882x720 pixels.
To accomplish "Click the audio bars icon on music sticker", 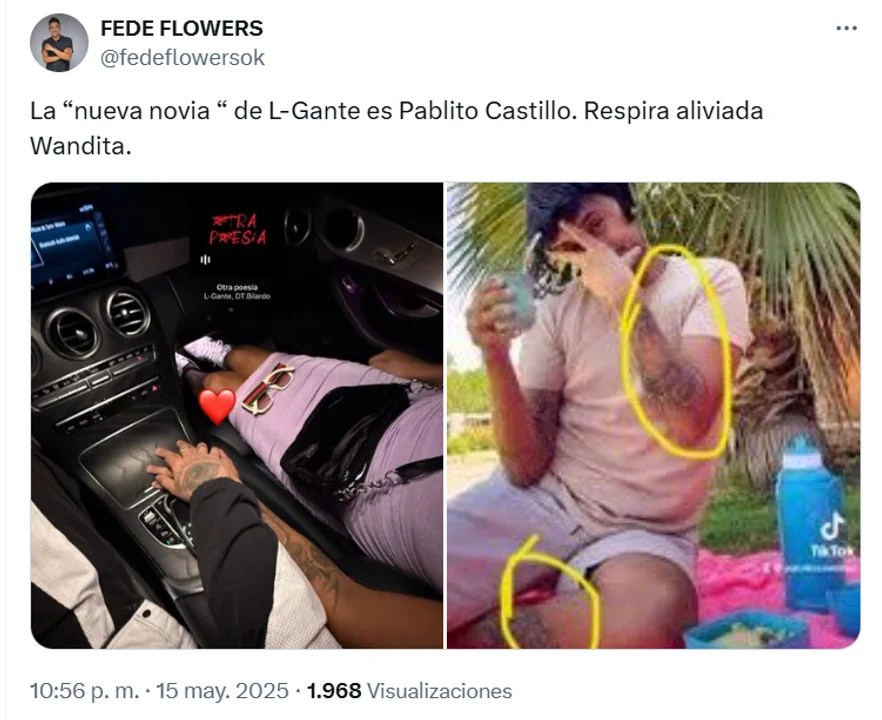I will pos(205,259).
